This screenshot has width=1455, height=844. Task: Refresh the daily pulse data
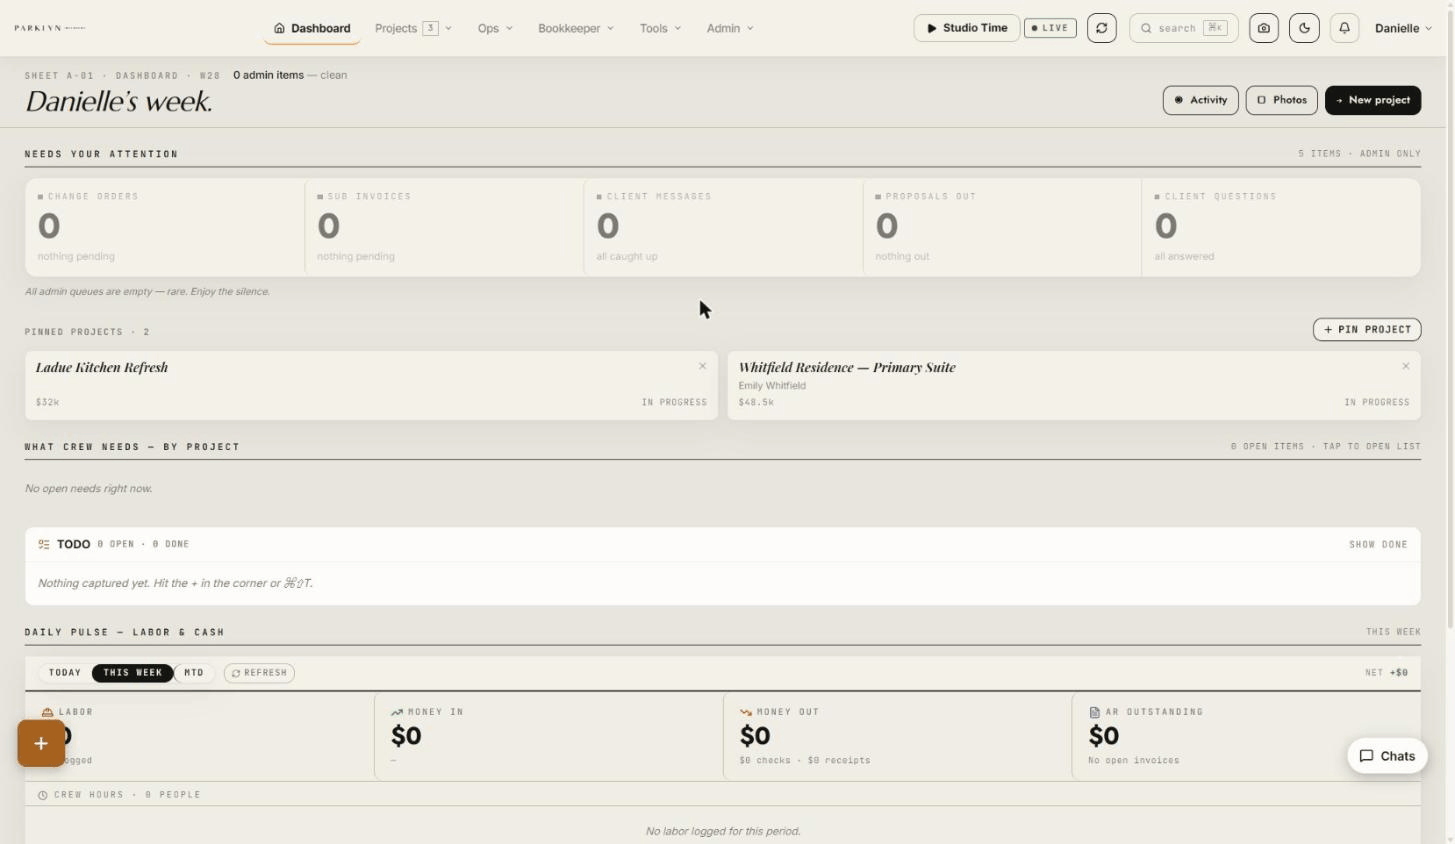click(259, 673)
